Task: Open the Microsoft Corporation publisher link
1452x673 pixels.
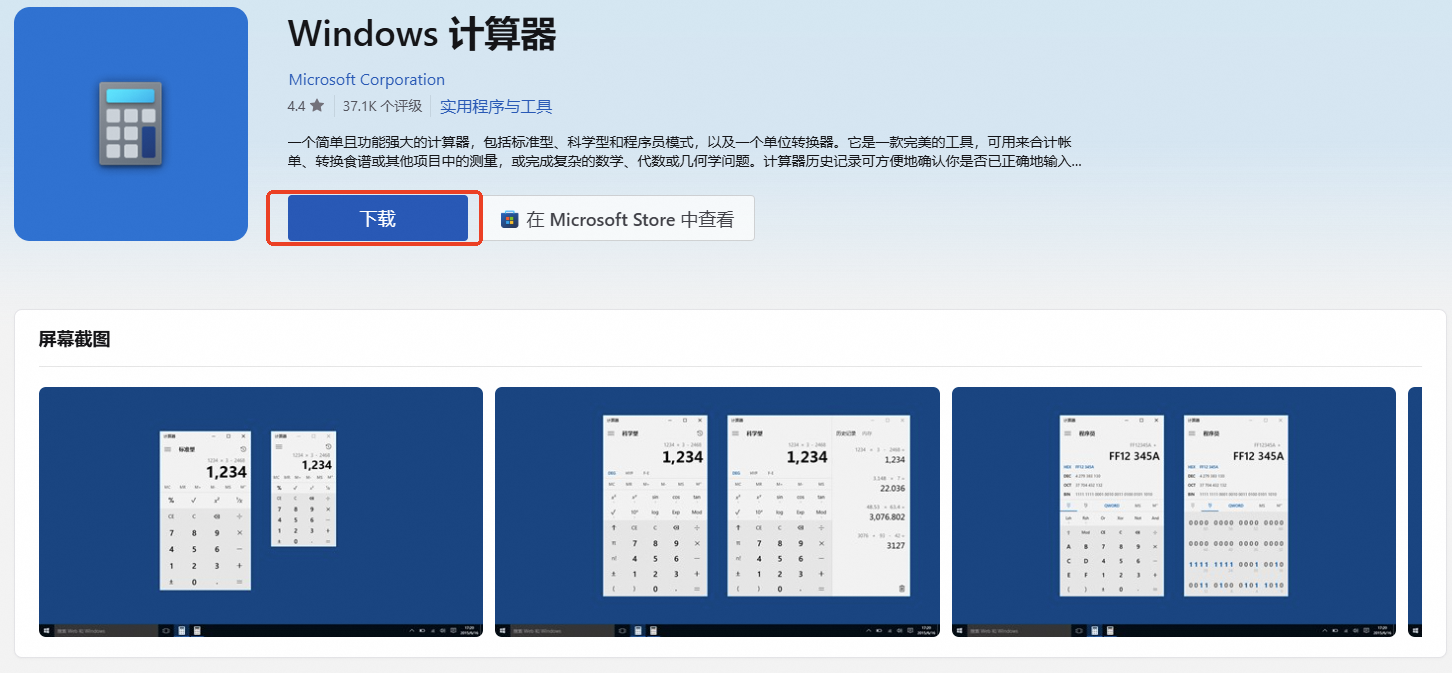Action: tap(366, 80)
